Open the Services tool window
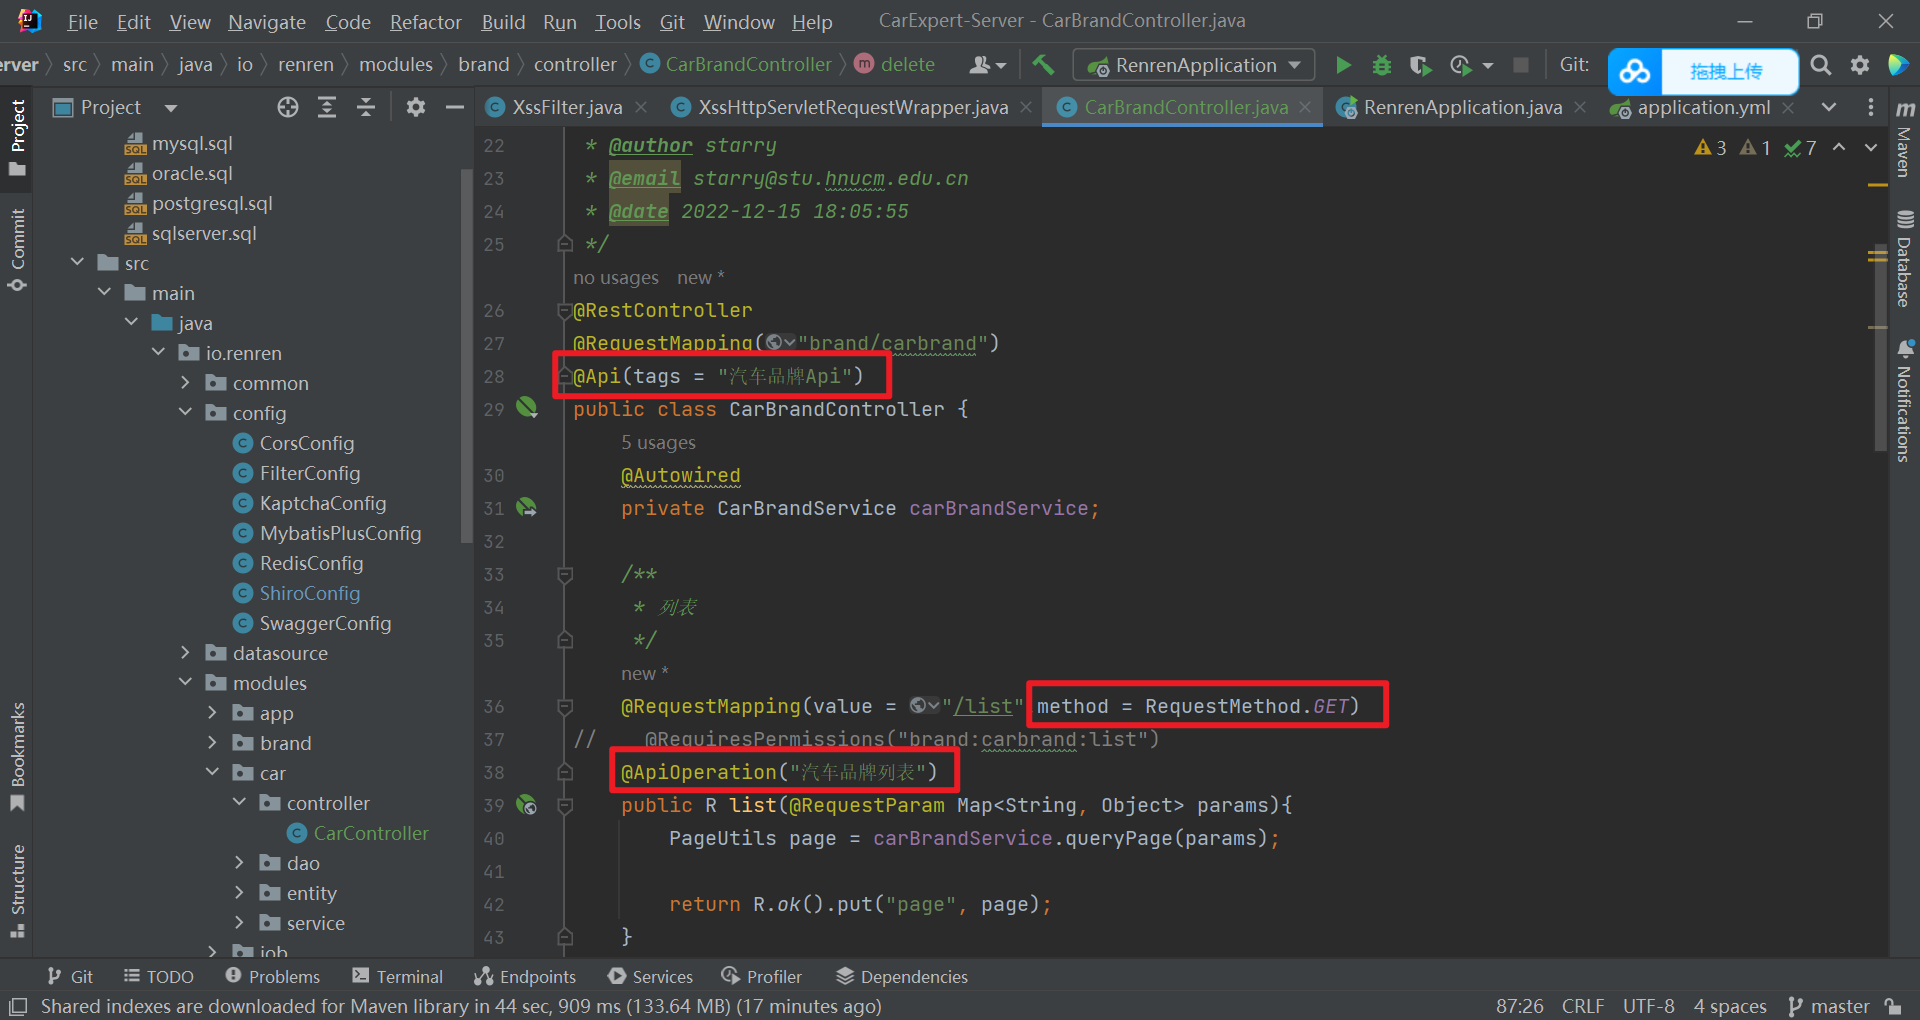This screenshot has width=1920, height=1020. [x=650, y=977]
